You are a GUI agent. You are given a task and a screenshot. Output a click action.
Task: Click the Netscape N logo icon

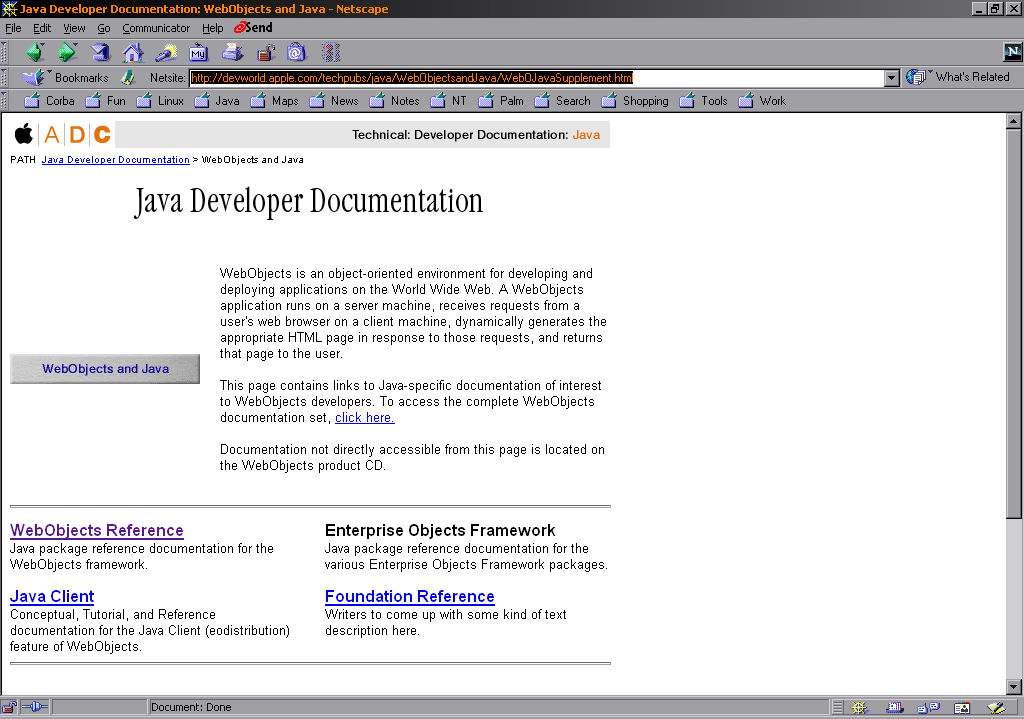[1012, 52]
